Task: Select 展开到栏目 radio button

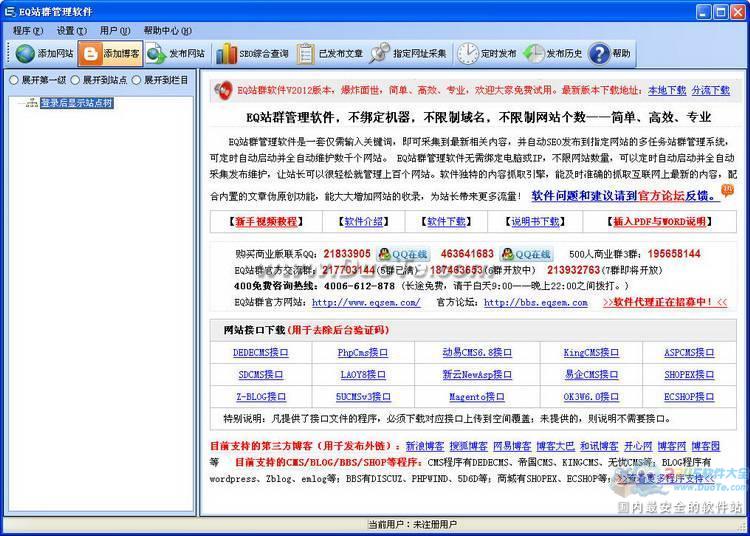Action: click(x=136, y=80)
